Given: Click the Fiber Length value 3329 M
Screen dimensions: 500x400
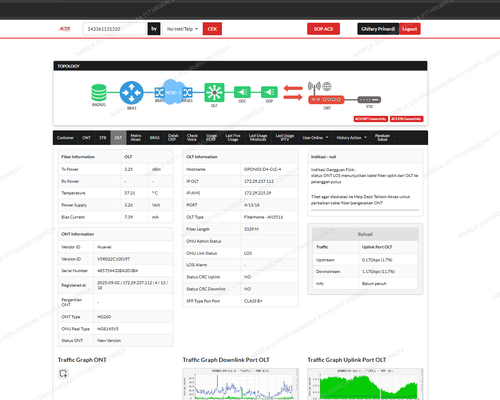Looking at the screenshot, I should pos(251,229).
